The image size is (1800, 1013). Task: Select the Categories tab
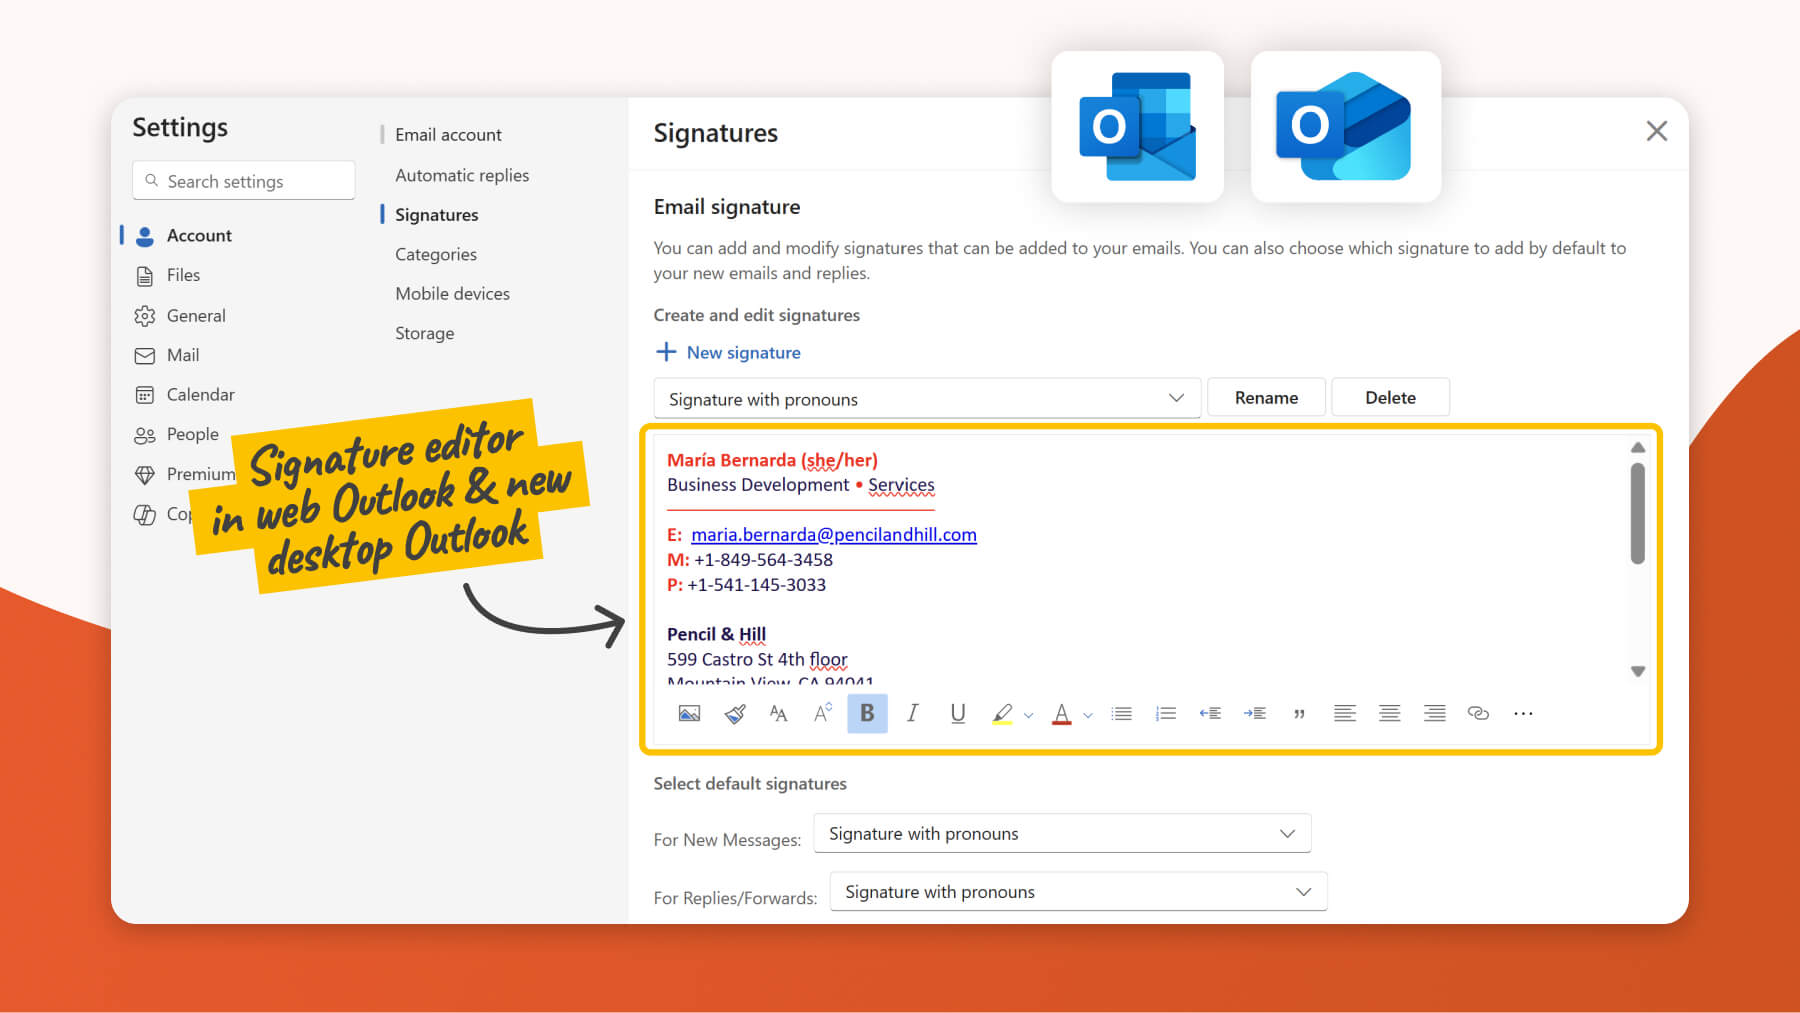click(436, 254)
